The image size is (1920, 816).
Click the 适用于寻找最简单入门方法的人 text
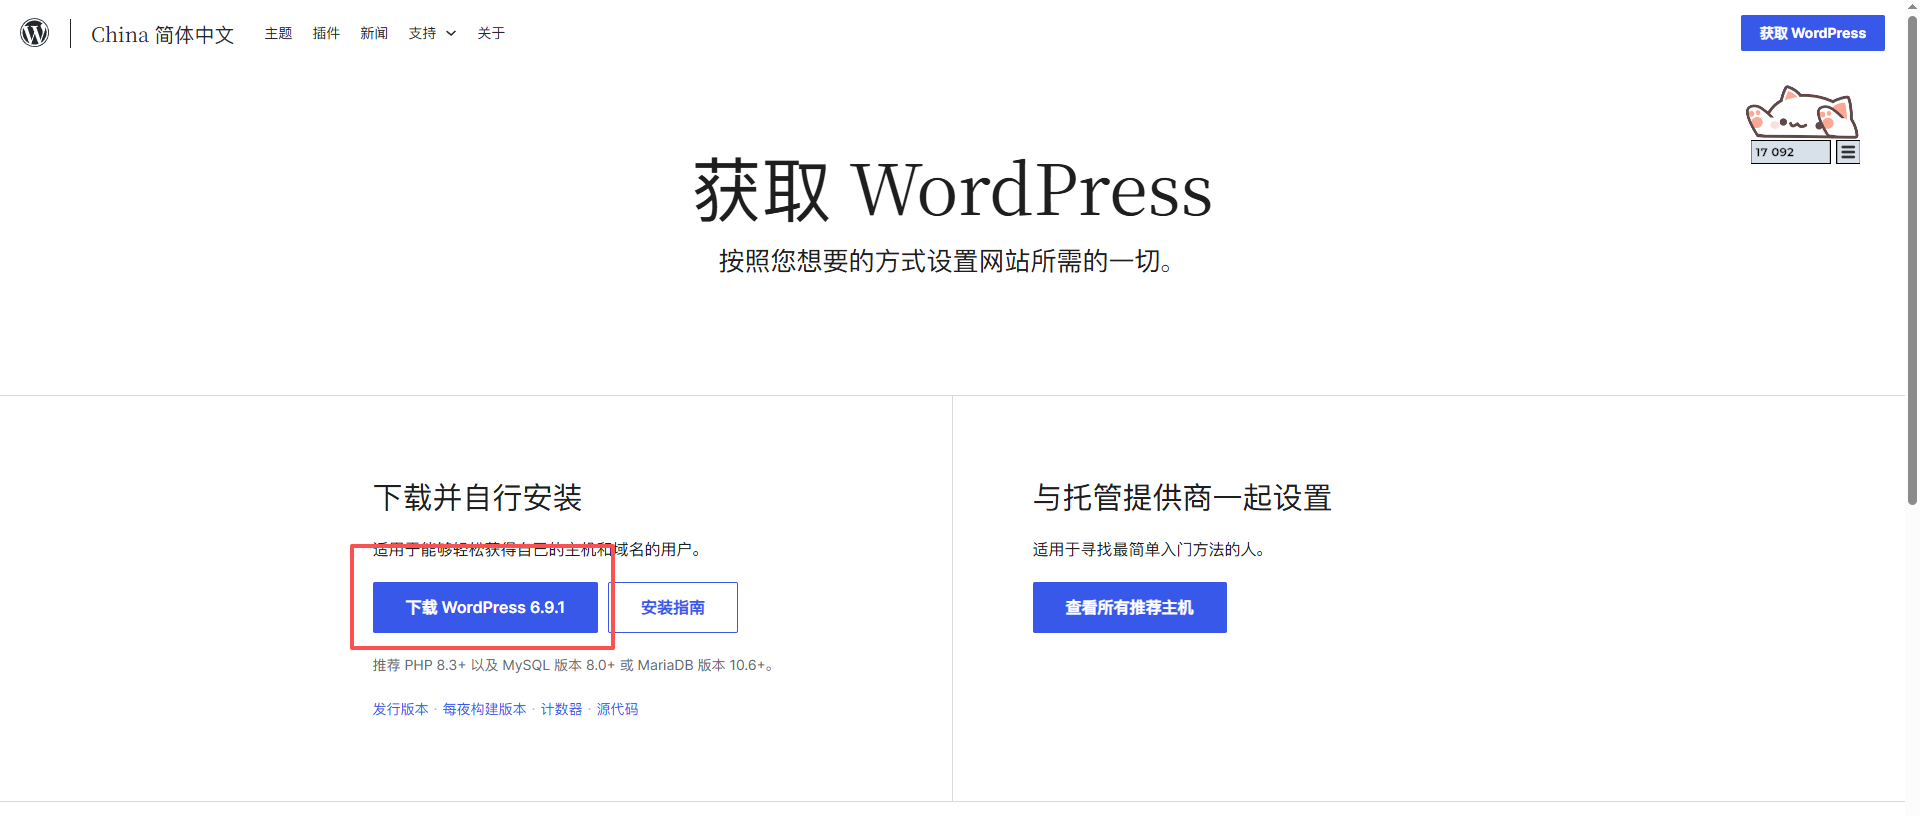(x=1149, y=550)
